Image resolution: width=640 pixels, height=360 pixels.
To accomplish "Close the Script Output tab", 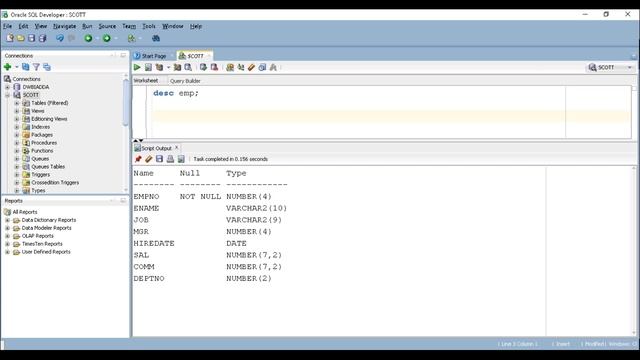I will click(177, 148).
